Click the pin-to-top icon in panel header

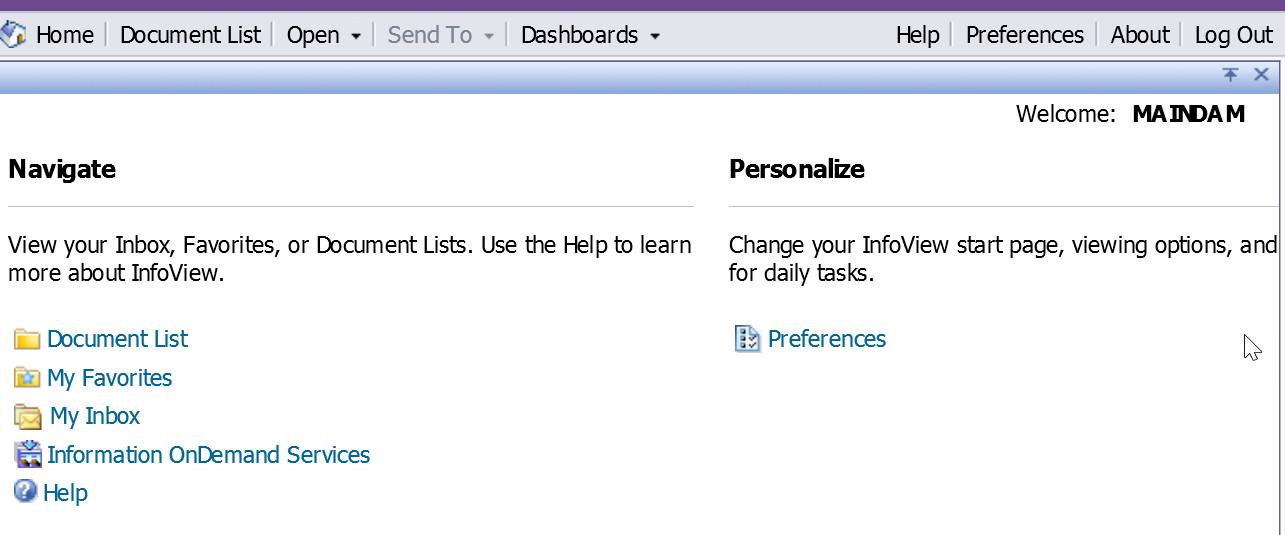(1231, 75)
